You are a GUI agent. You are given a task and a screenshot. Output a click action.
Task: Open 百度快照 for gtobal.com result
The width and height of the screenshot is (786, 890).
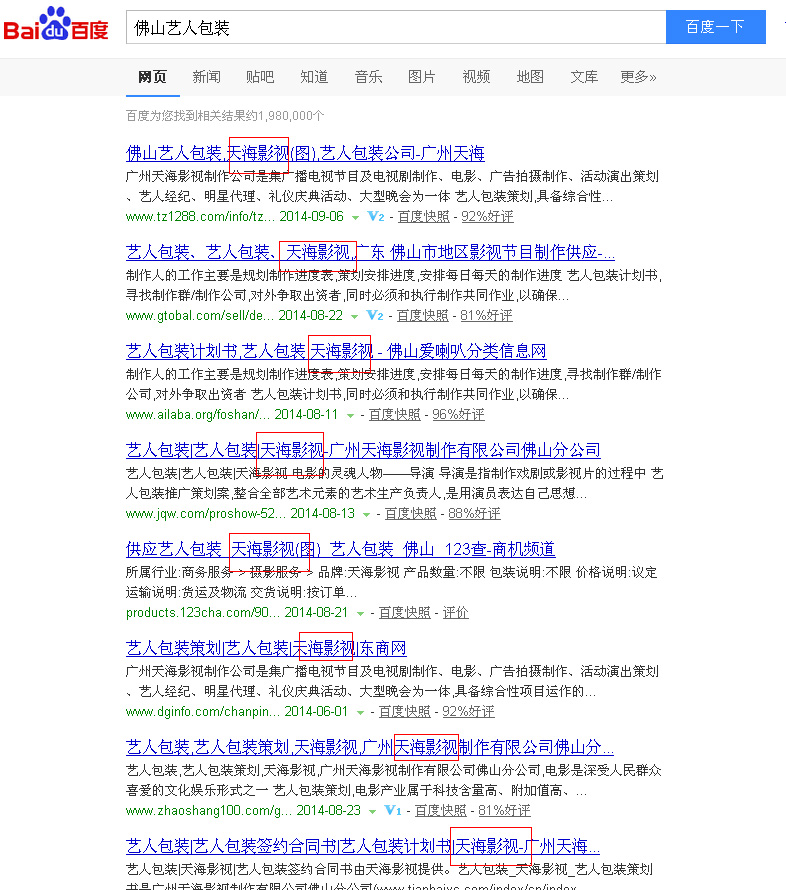(x=422, y=315)
